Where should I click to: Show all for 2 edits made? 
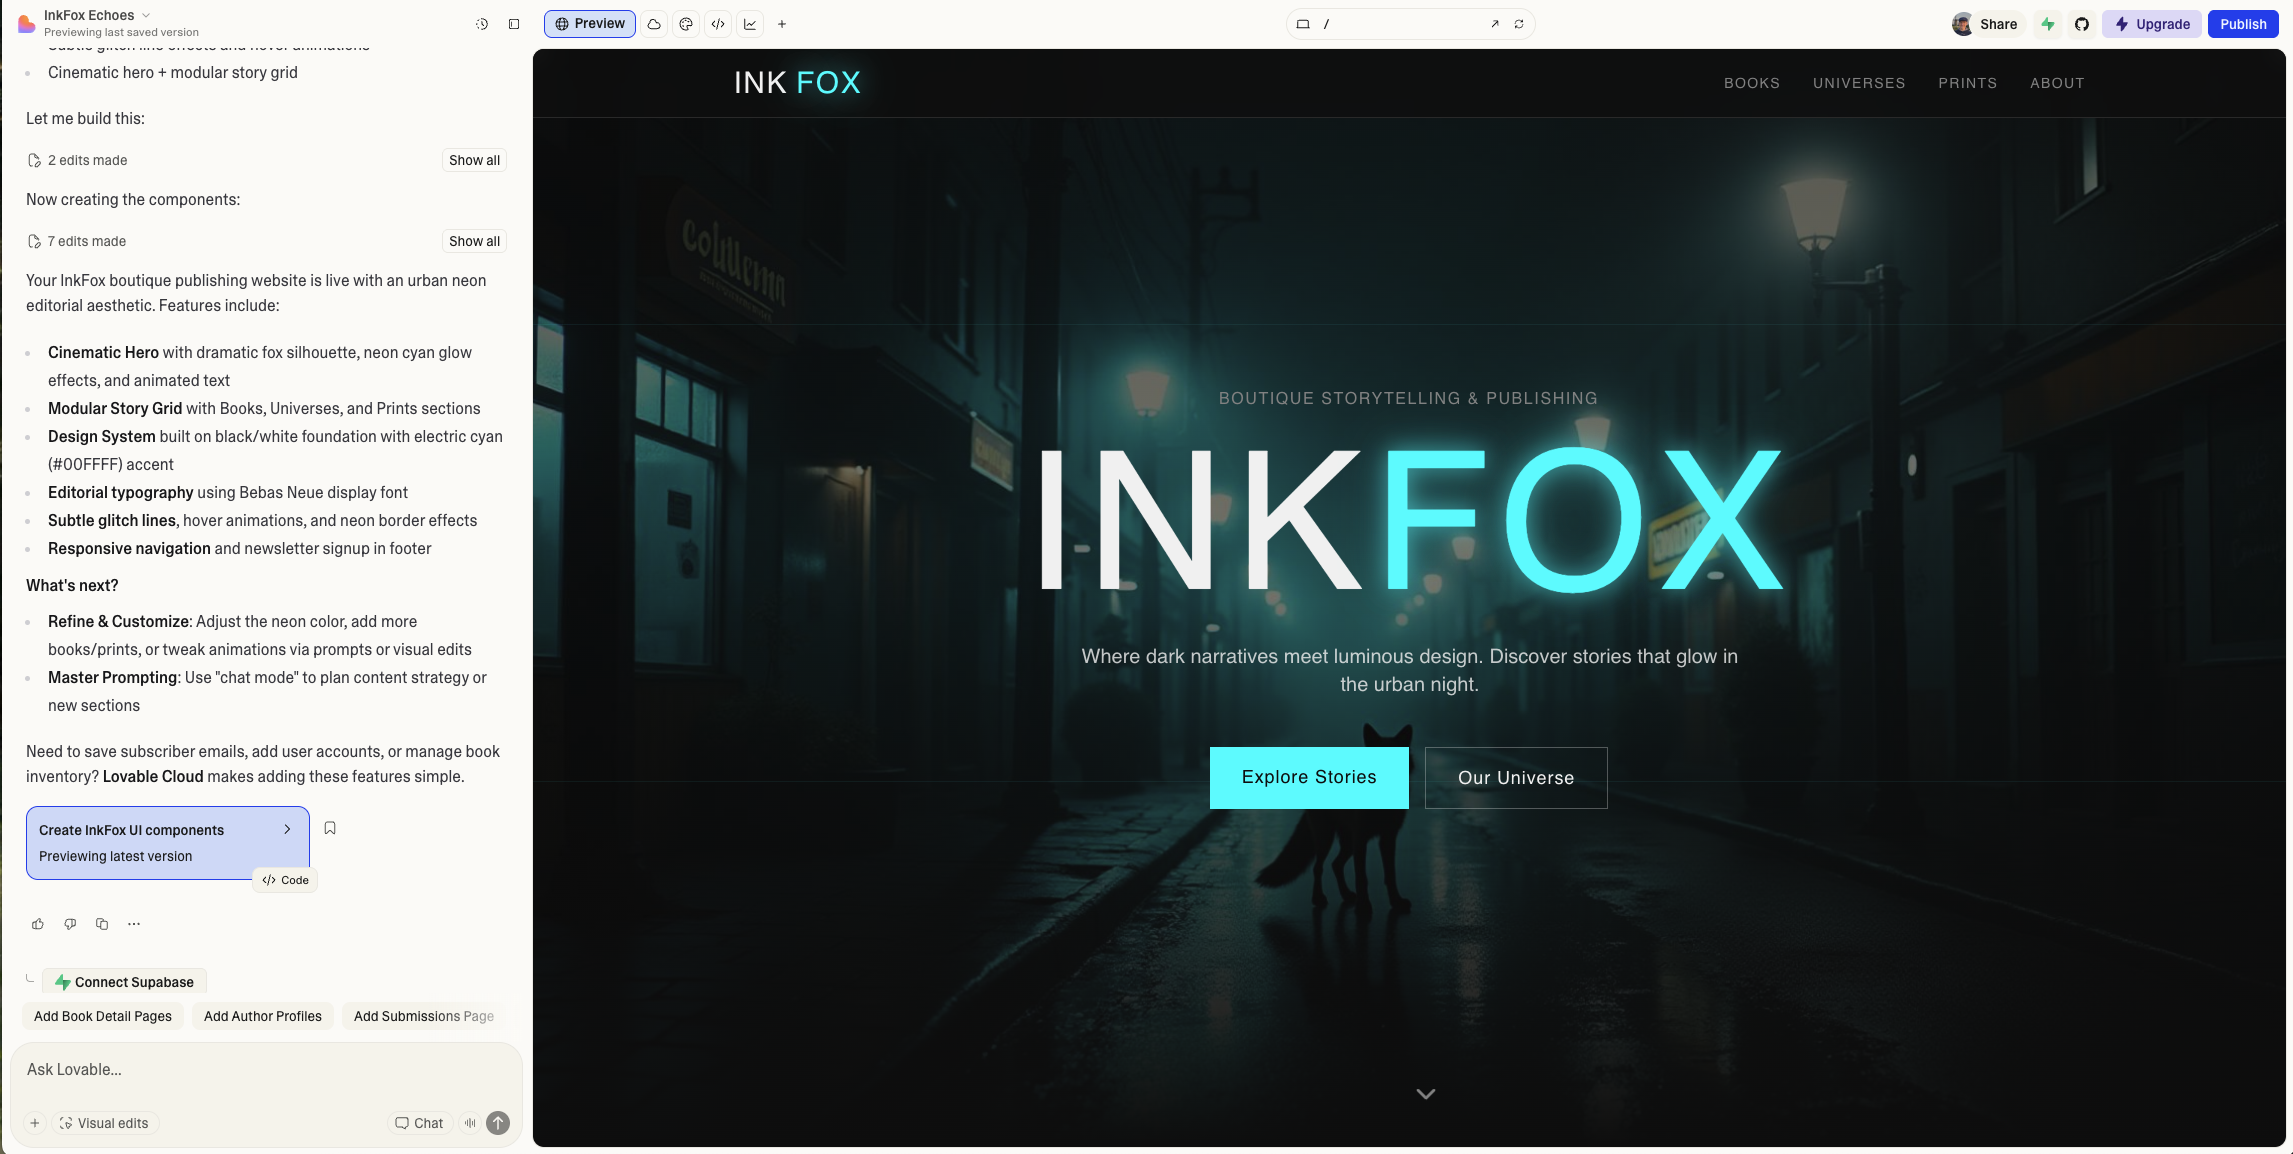474,160
